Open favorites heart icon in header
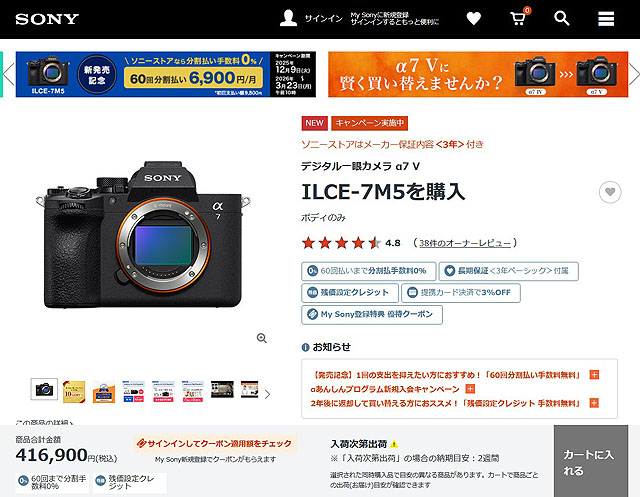 pyautogui.click(x=473, y=18)
